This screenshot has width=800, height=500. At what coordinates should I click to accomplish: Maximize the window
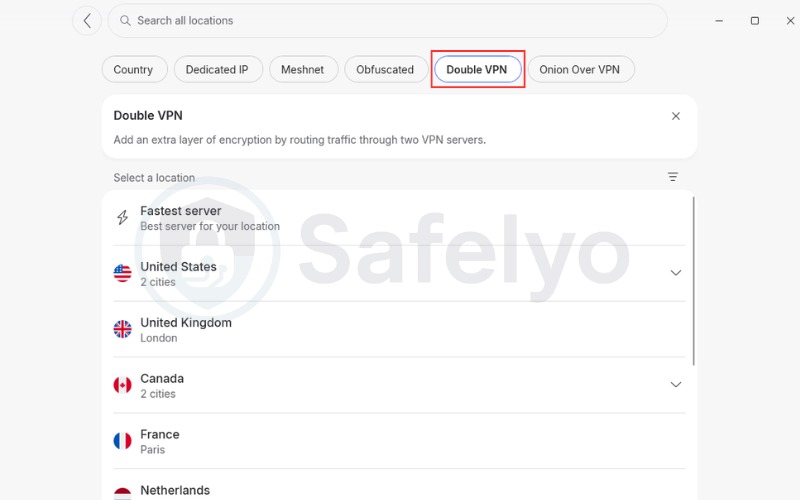pyautogui.click(x=755, y=21)
